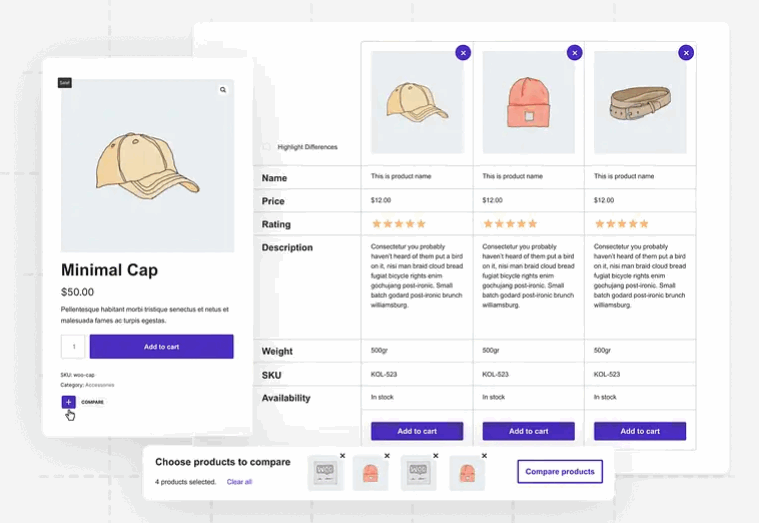Click the Compare products button
The width and height of the screenshot is (759, 523).
[560, 472]
